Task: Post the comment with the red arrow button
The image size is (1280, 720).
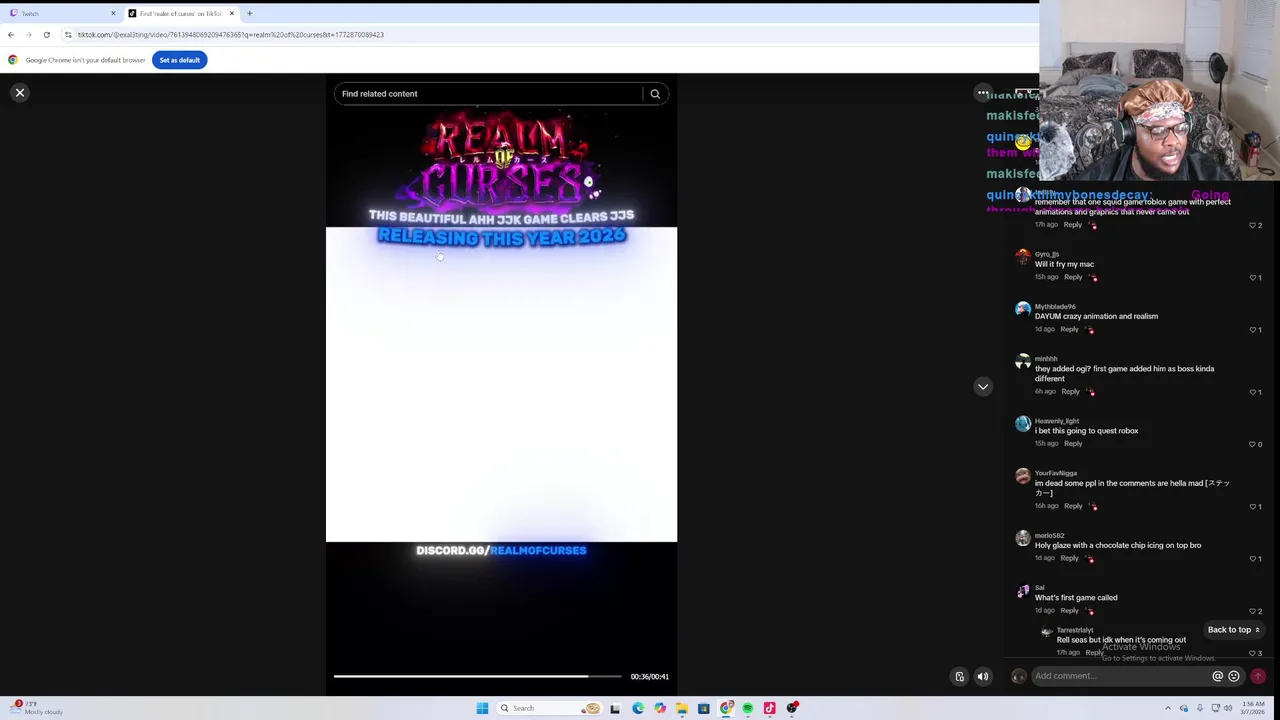Action: click(x=1258, y=676)
